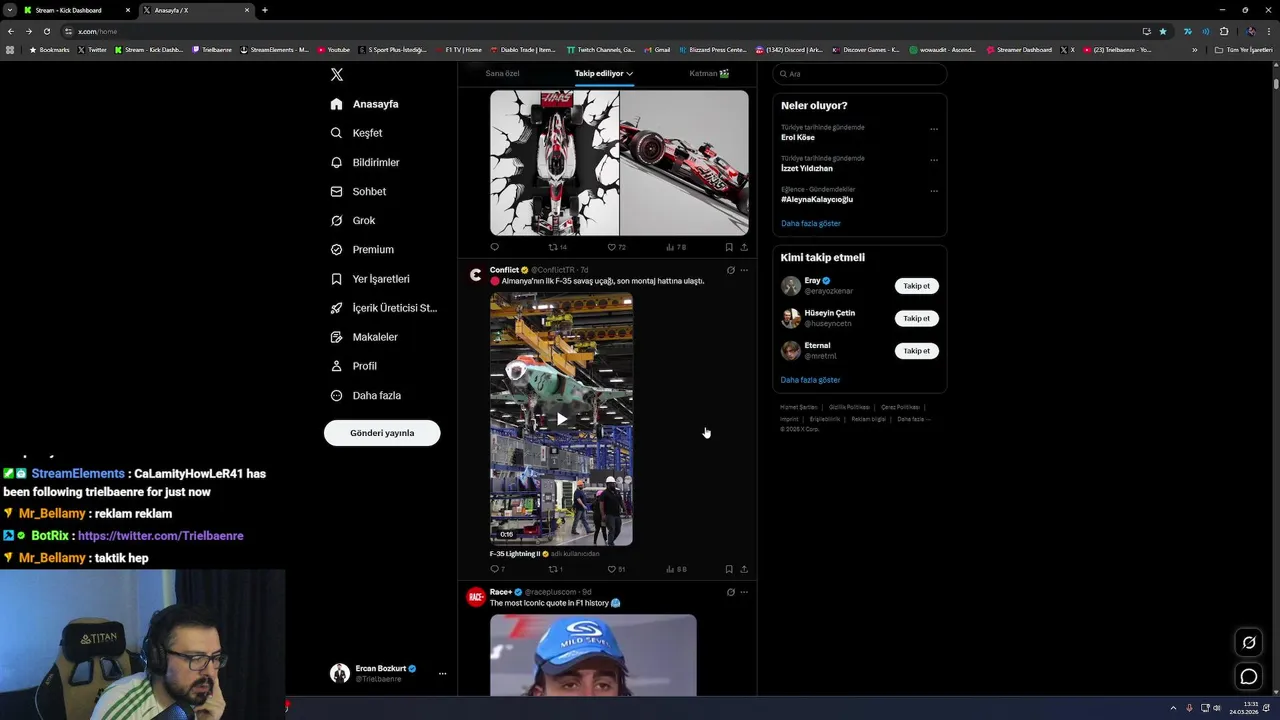Open Erol Köse trending topic
The height and width of the screenshot is (720, 1280).
point(798,138)
